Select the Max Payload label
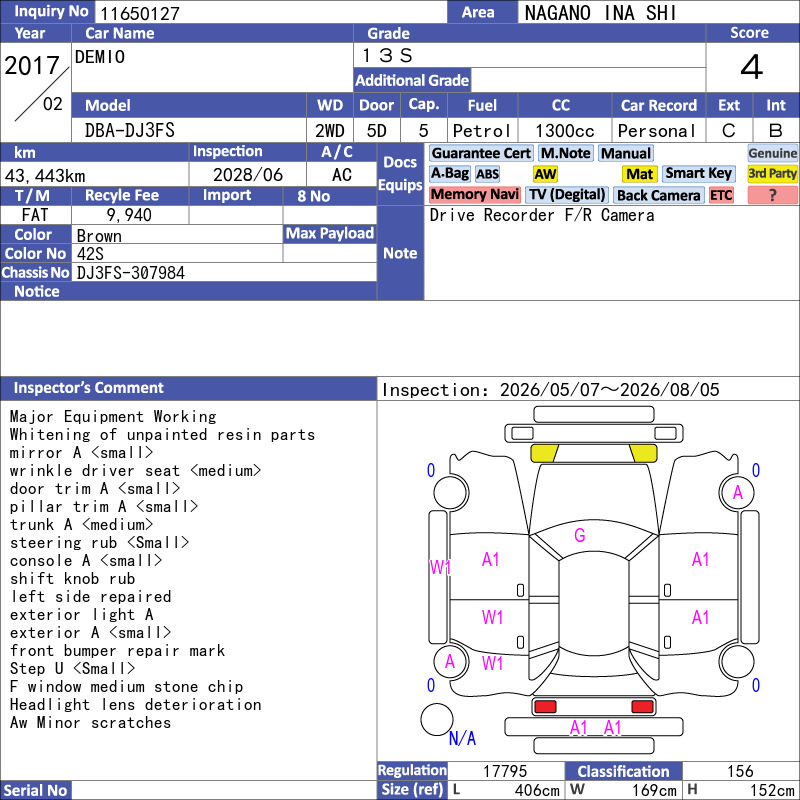 pos(330,234)
